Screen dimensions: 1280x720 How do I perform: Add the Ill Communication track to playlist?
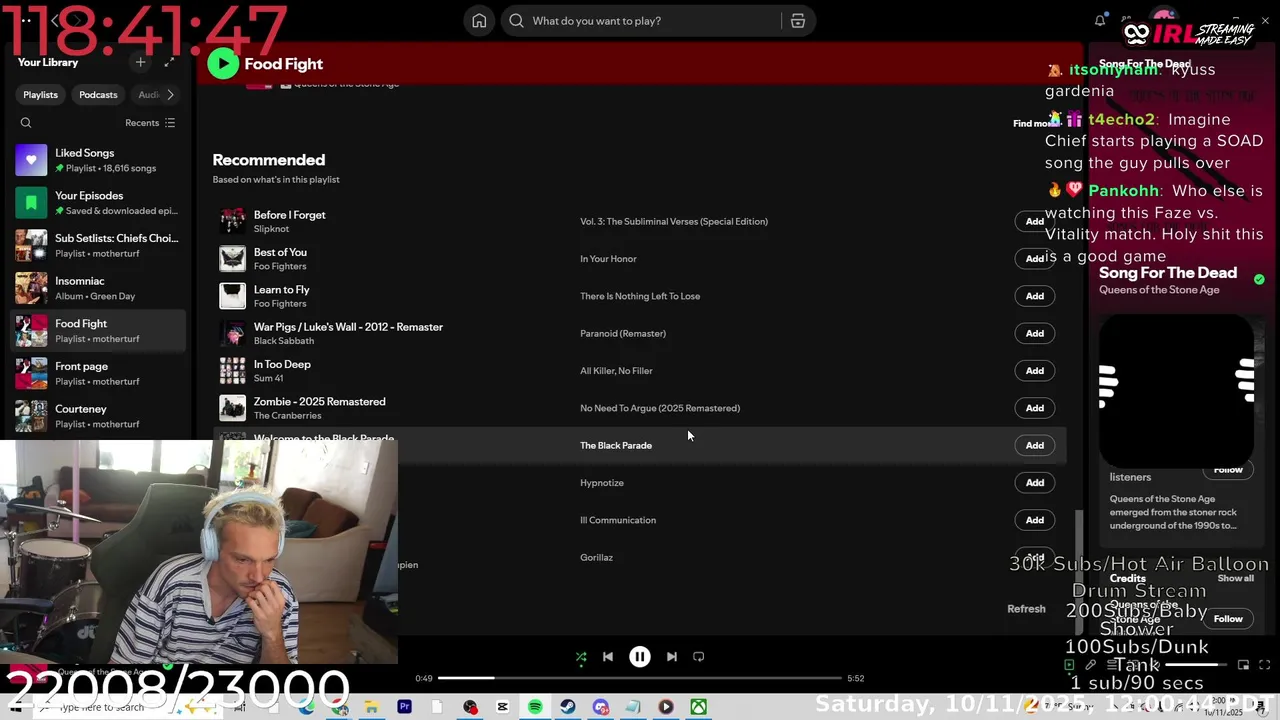[x=1034, y=520]
